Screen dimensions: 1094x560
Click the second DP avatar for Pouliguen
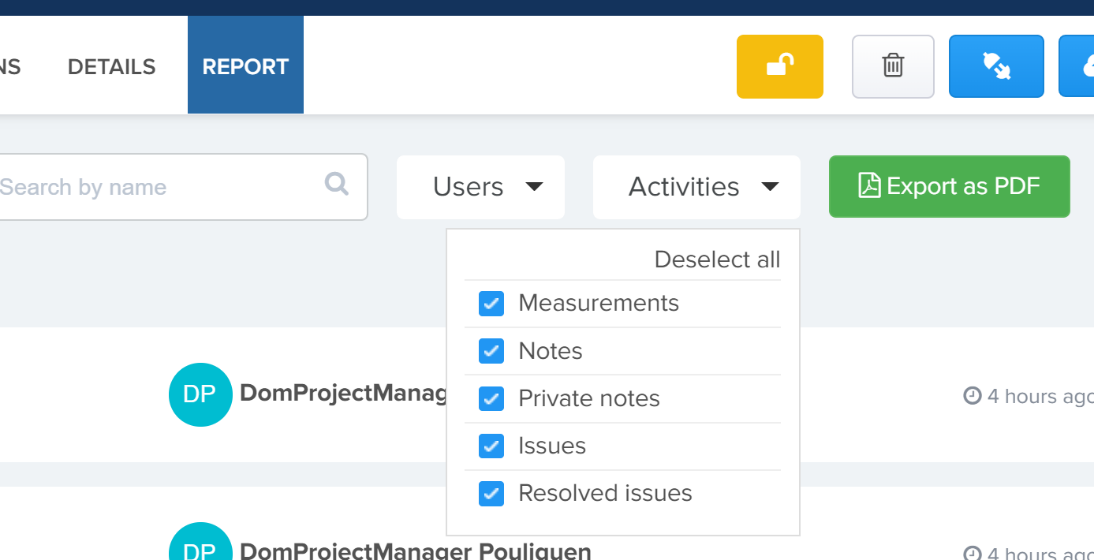click(200, 541)
